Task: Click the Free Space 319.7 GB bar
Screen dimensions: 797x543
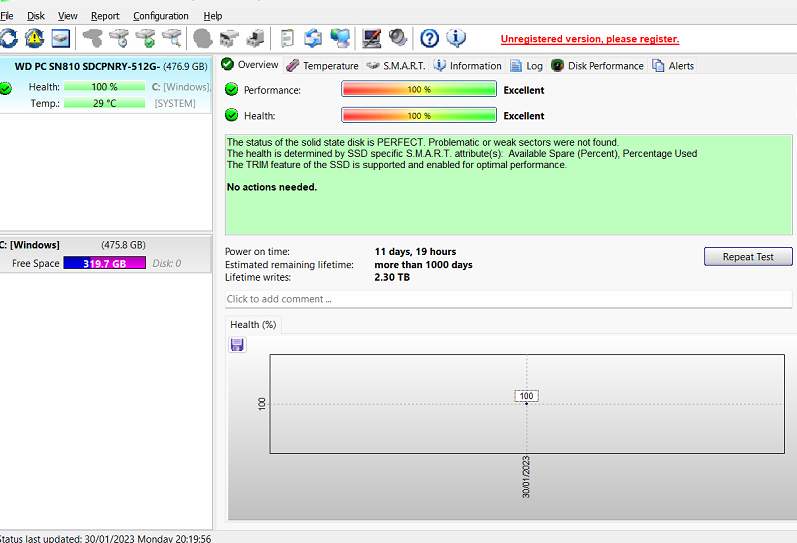Action: (104, 263)
